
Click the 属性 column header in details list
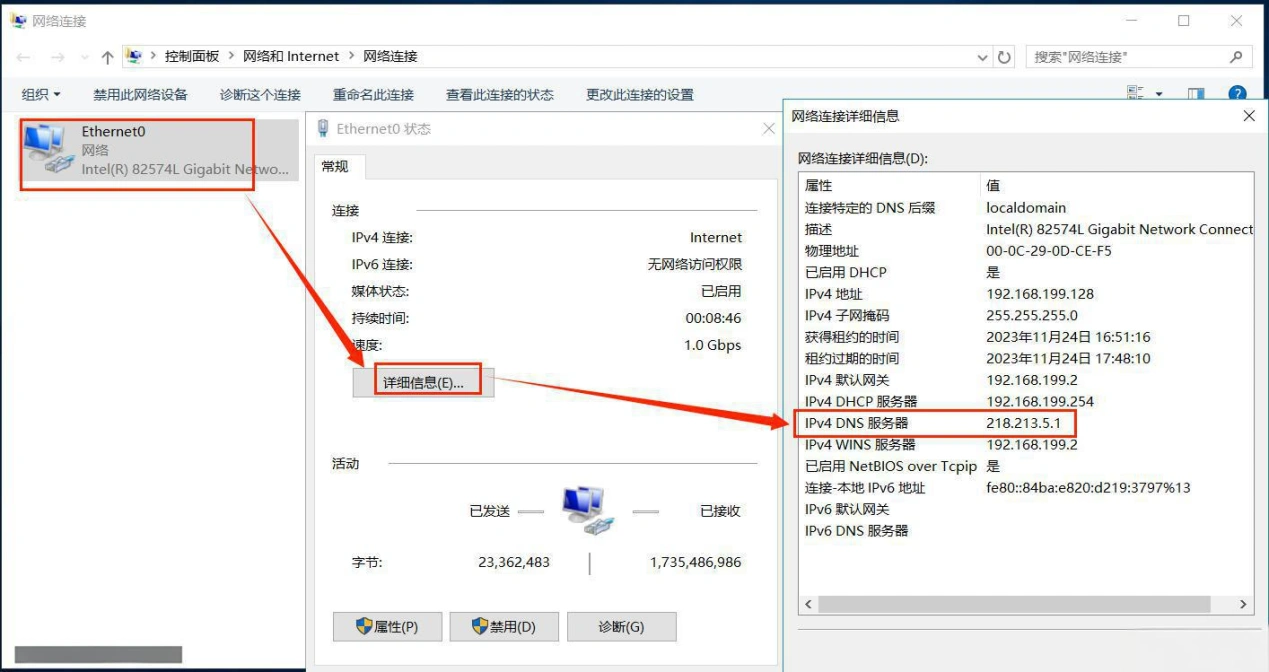889,185
